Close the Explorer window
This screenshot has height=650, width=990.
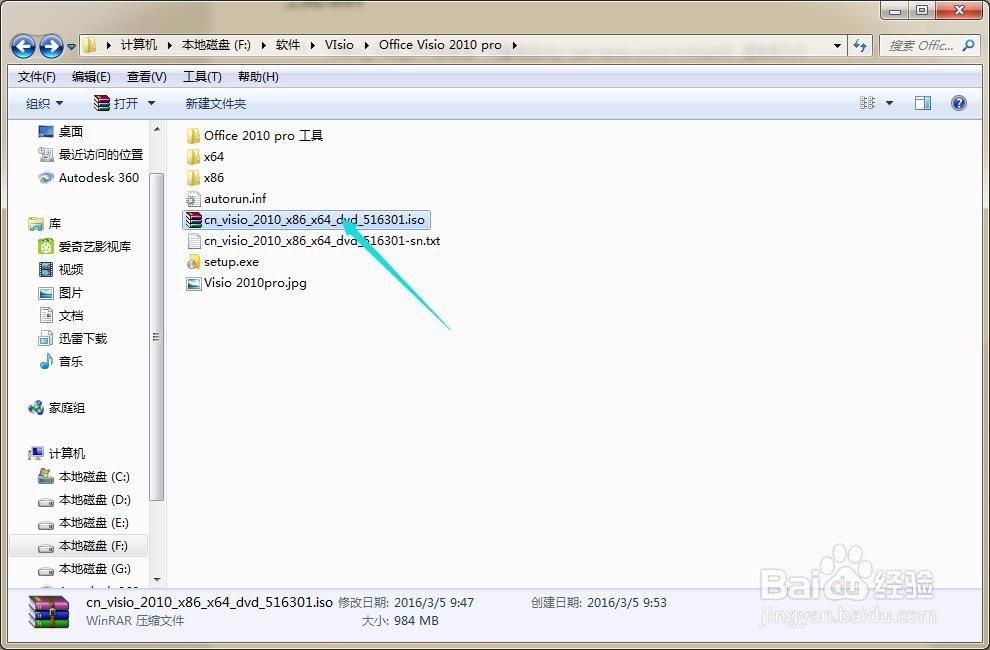click(x=959, y=10)
